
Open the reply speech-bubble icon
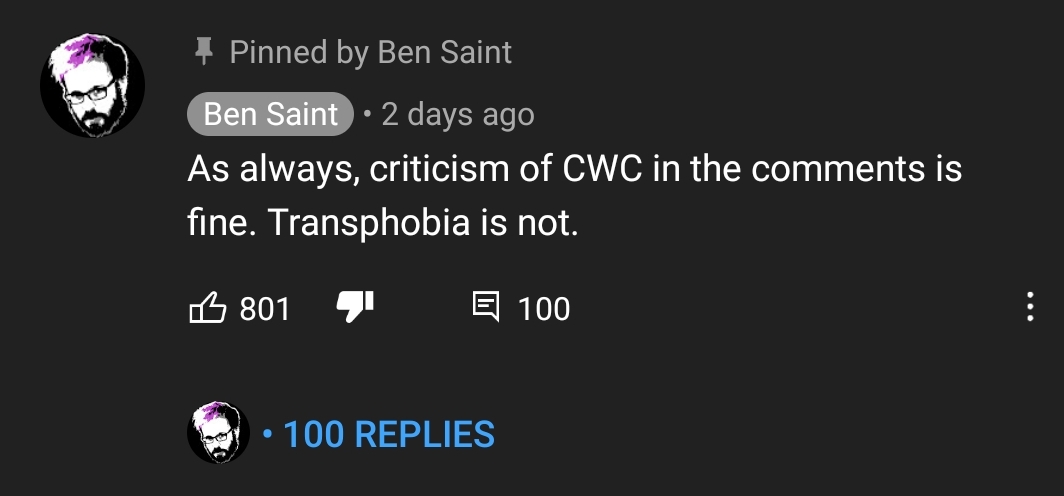coord(486,307)
